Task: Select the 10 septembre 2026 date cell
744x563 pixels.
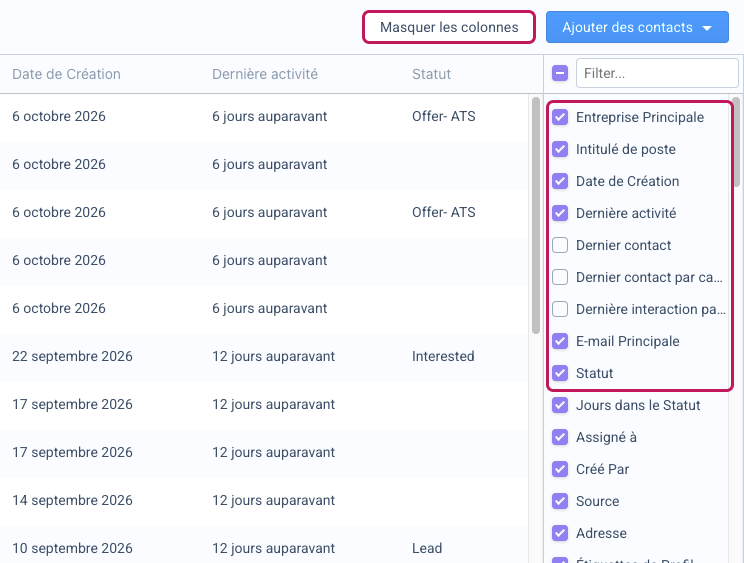Action: (x=72, y=548)
